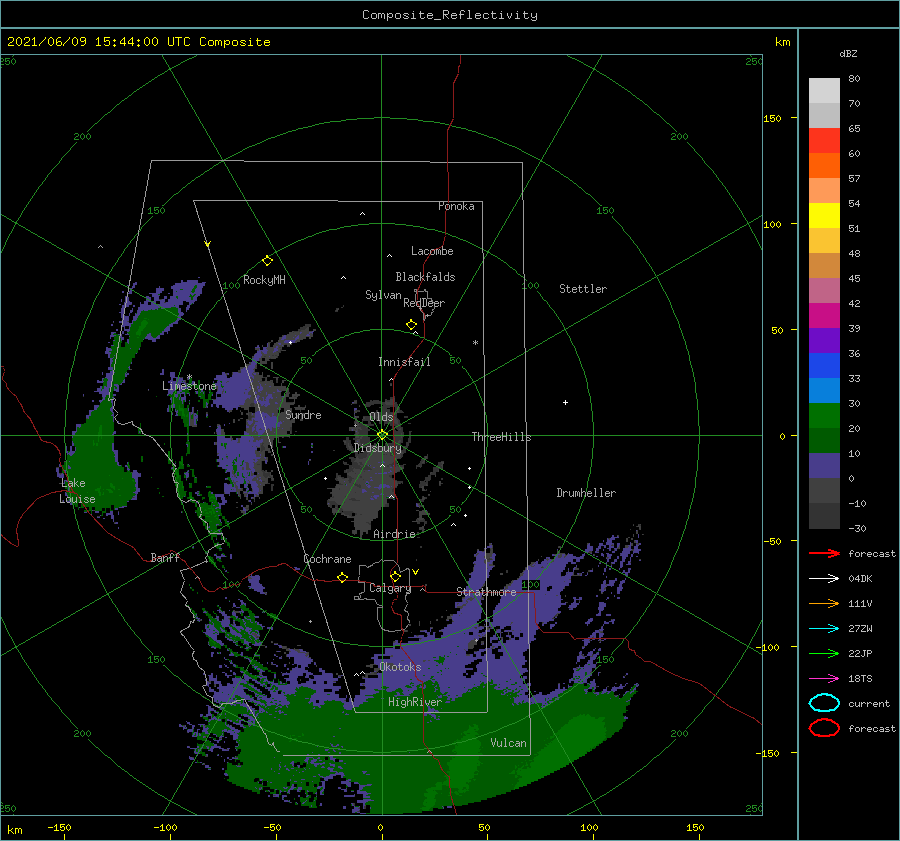Click the white plus marker east of ThreeHills
Screen dimensions: 900x841
[565, 402]
